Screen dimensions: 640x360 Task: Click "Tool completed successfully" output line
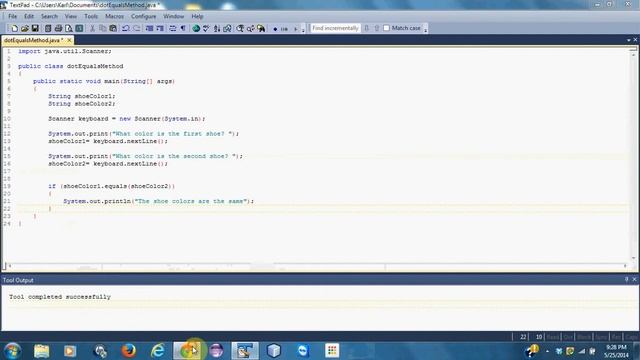tap(60, 297)
